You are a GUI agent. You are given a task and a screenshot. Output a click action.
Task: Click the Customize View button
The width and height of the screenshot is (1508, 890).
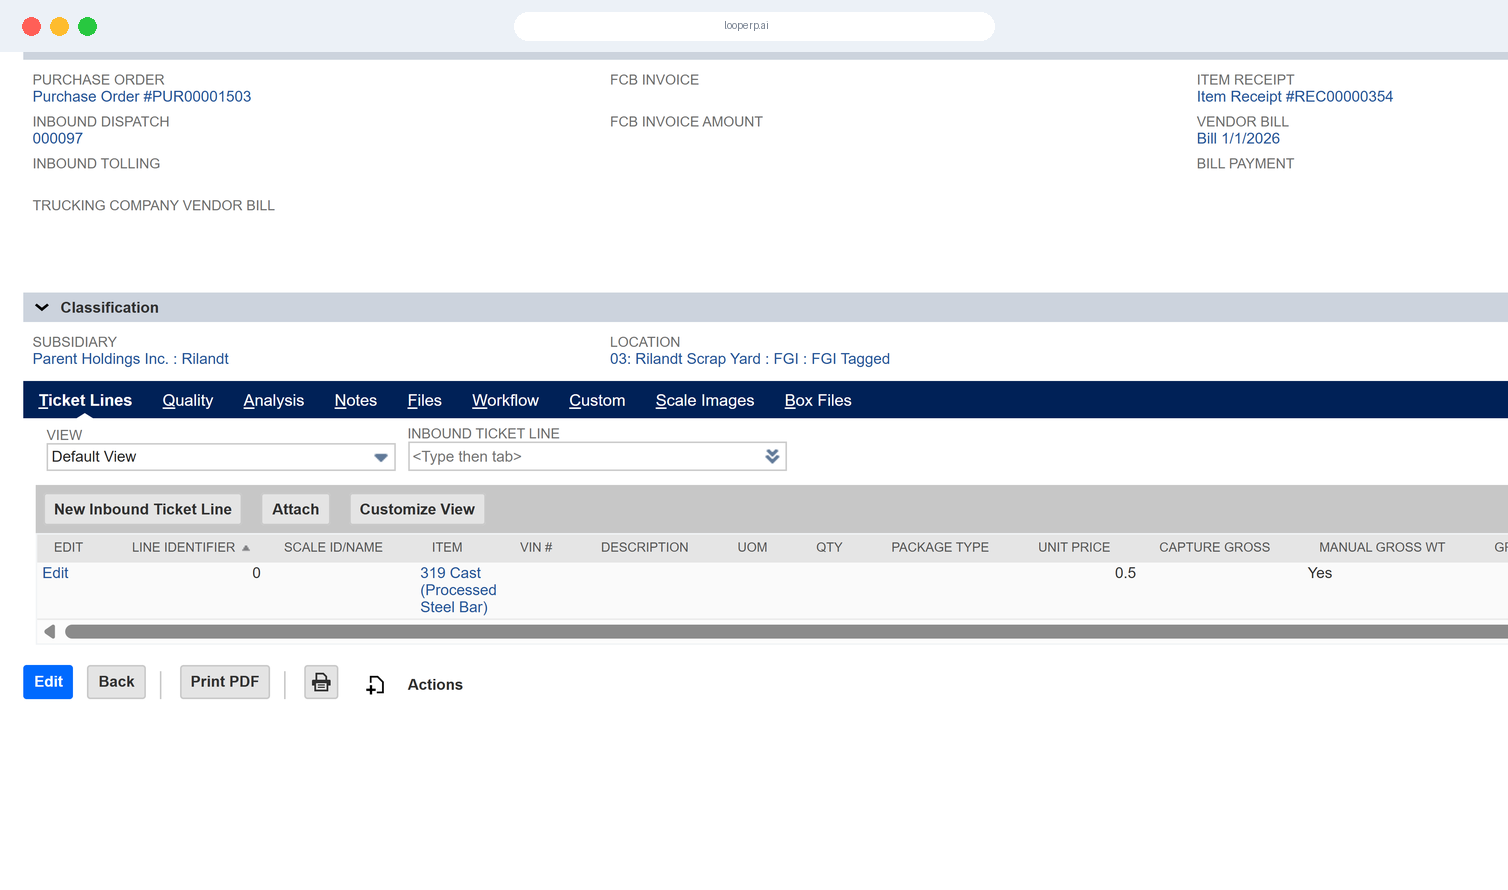coord(417,509)
